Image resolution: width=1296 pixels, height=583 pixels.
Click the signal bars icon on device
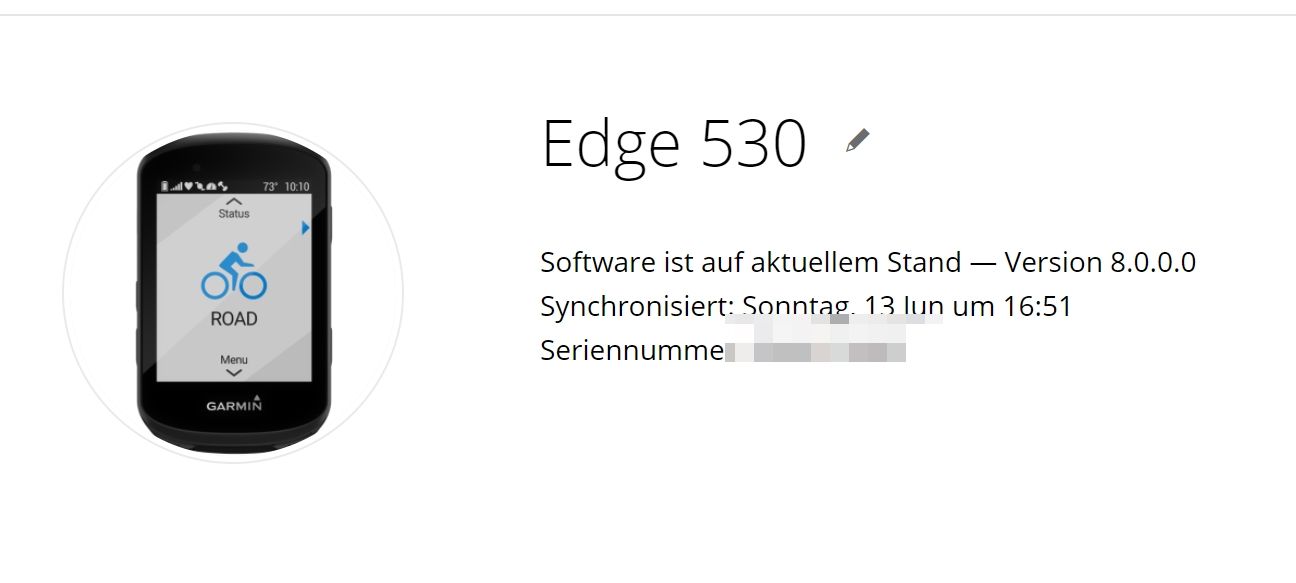tap(176, 186)
